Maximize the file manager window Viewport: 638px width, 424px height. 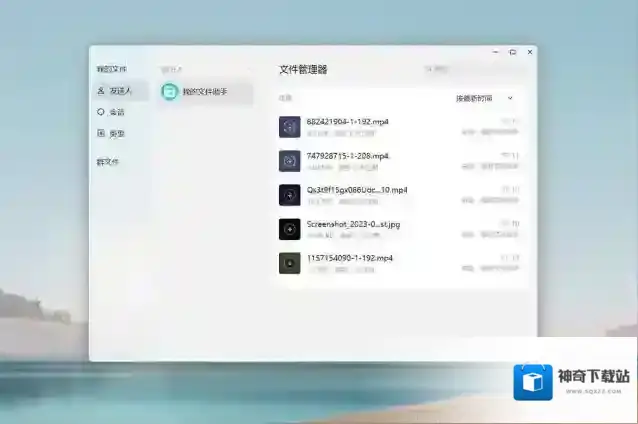512,51
